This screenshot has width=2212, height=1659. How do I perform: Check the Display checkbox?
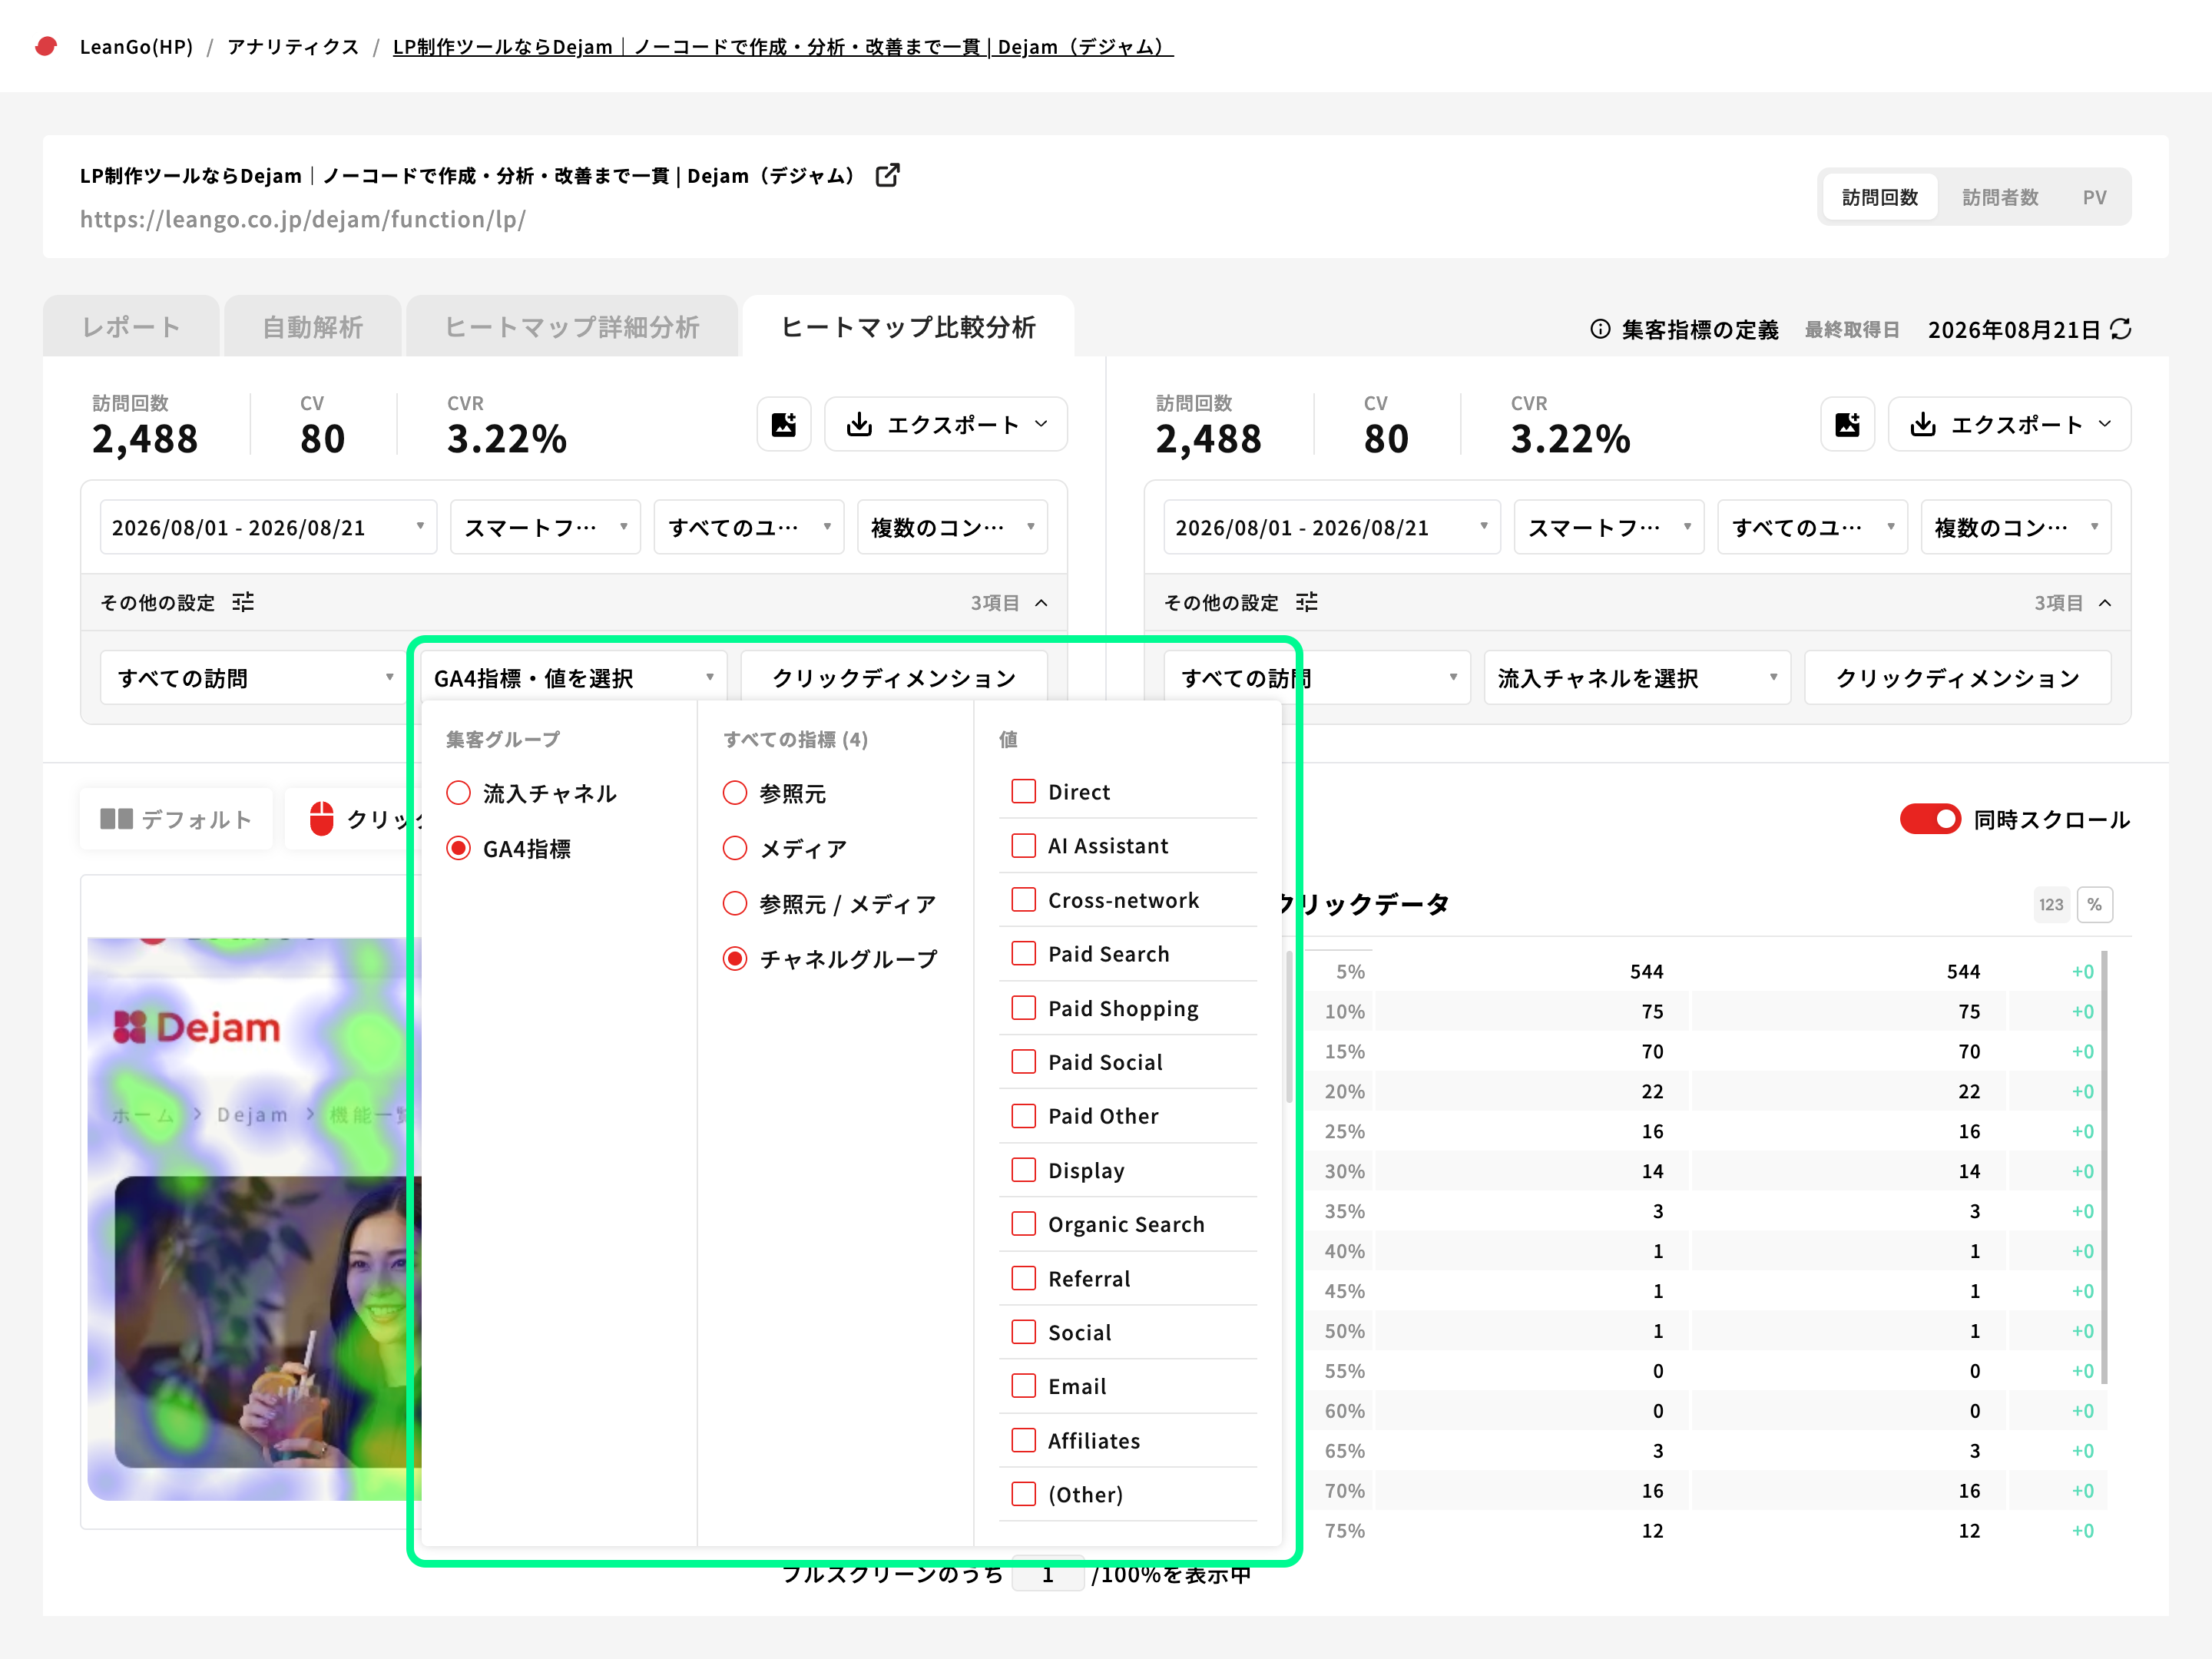[x=1023, y=1169]
